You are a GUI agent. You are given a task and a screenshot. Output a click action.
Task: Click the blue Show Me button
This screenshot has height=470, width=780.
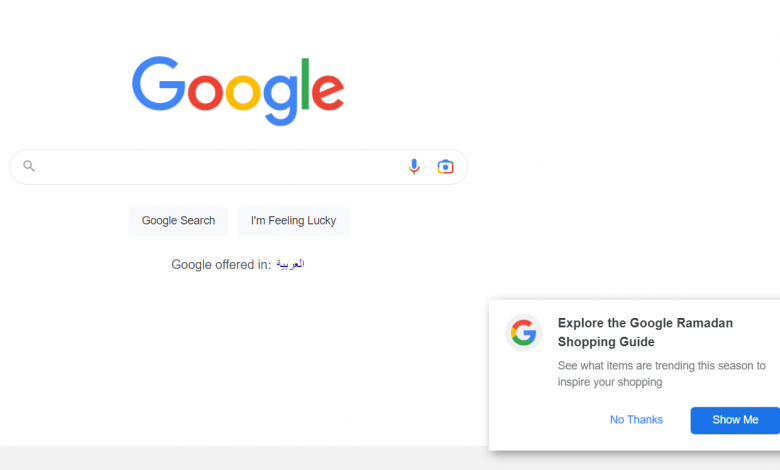pyautogui.click(x=735, y=420)
